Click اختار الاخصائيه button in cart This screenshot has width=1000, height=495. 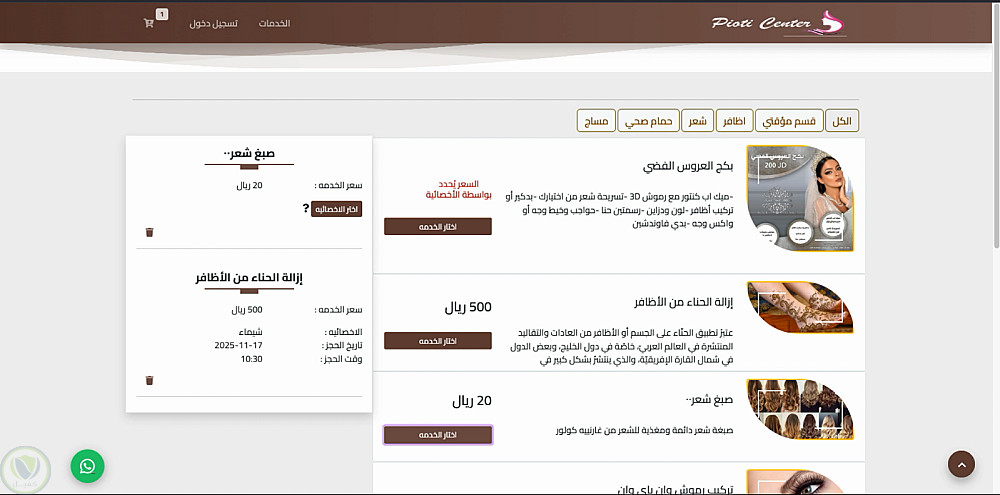point(336,209)
